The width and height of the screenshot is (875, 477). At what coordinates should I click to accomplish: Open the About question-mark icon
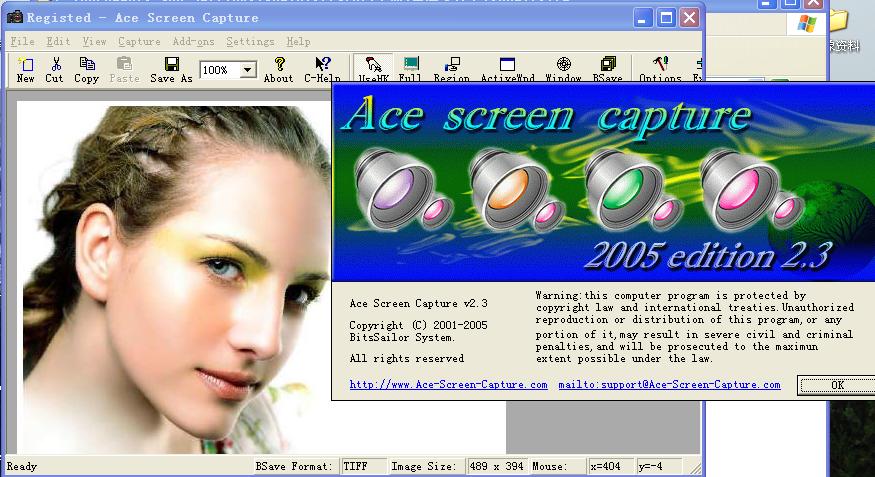point(278,70)
